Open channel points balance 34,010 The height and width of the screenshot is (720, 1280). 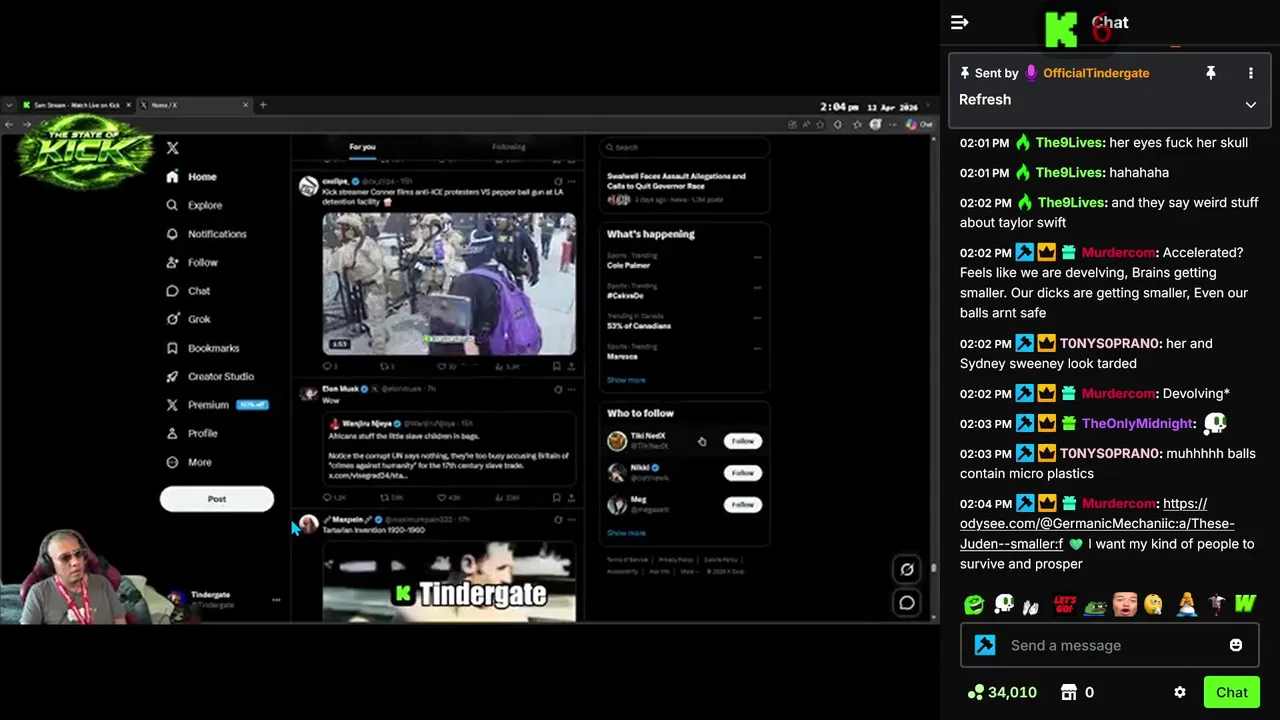[1002, 692]
